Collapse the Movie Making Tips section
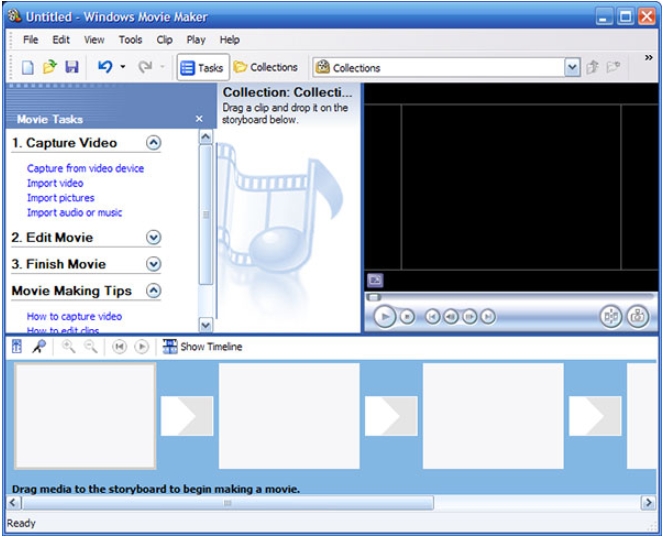Viewport: 663px width, 537px height. pyautogui.click(x=153, y=290)
